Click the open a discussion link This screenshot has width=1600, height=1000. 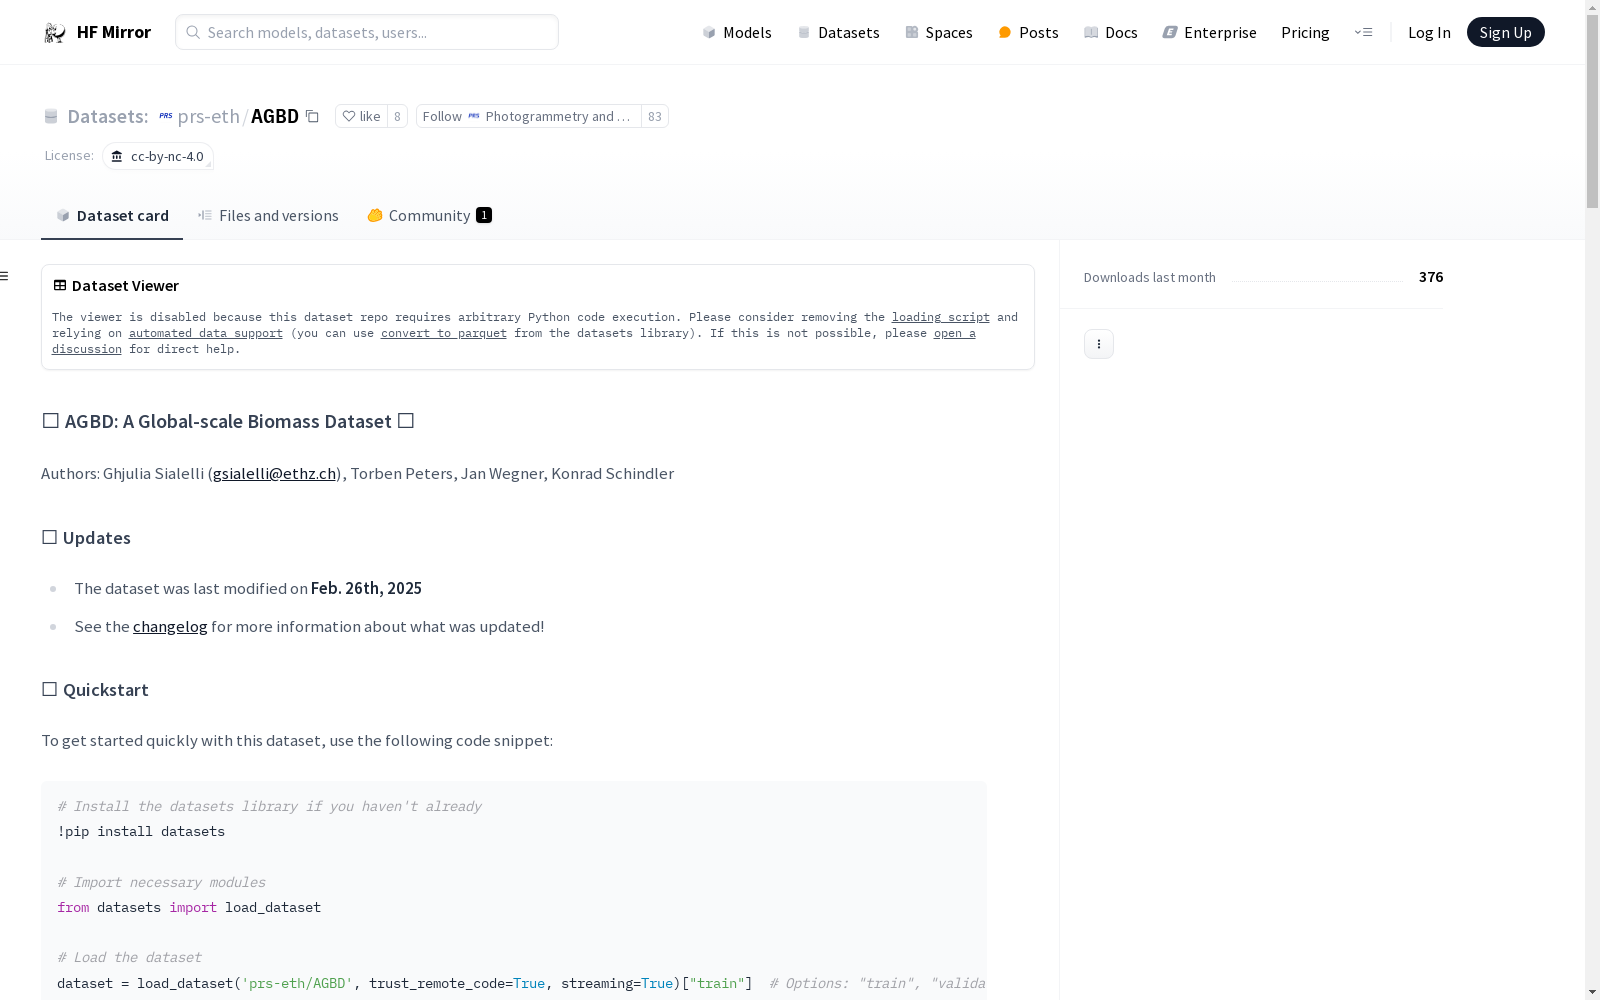(954, 333)
